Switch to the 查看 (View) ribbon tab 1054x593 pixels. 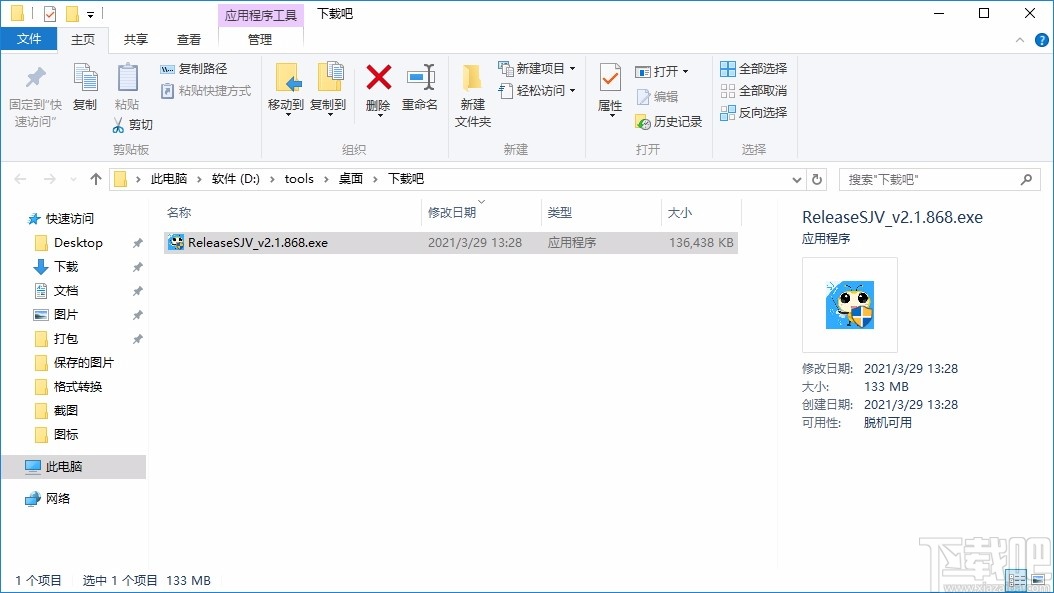pyautogui.click(x=190, y=40)
